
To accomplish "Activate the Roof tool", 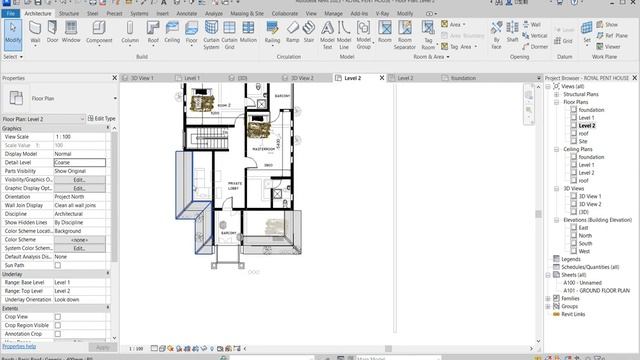I will [153, 33].
